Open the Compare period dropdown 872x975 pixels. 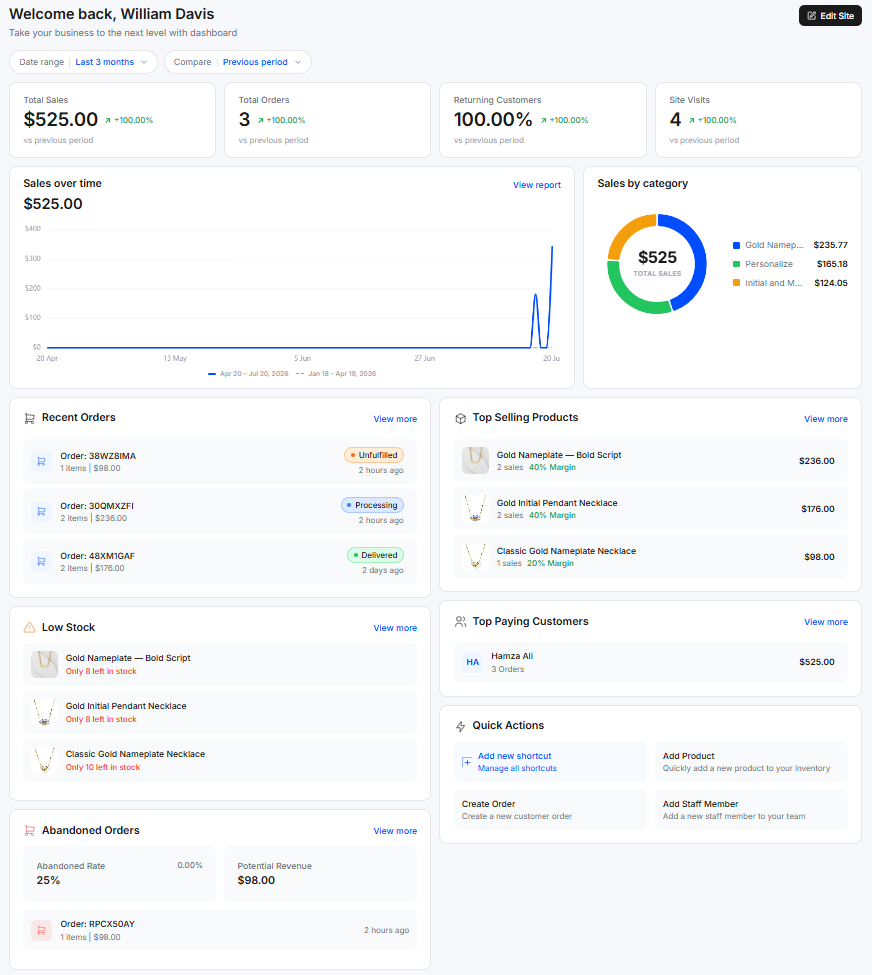pos(238,62)
